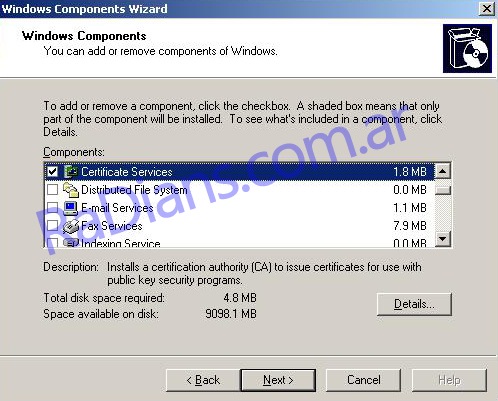The image size is (498, 401).
Task: Tick the Fax Services checkbox
Action: coord(52,226)
